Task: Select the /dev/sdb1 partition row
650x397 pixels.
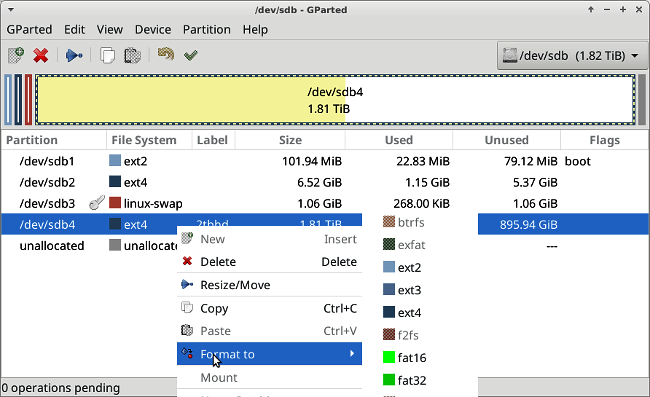Action: pyautogui.click(x=325, y=161)
